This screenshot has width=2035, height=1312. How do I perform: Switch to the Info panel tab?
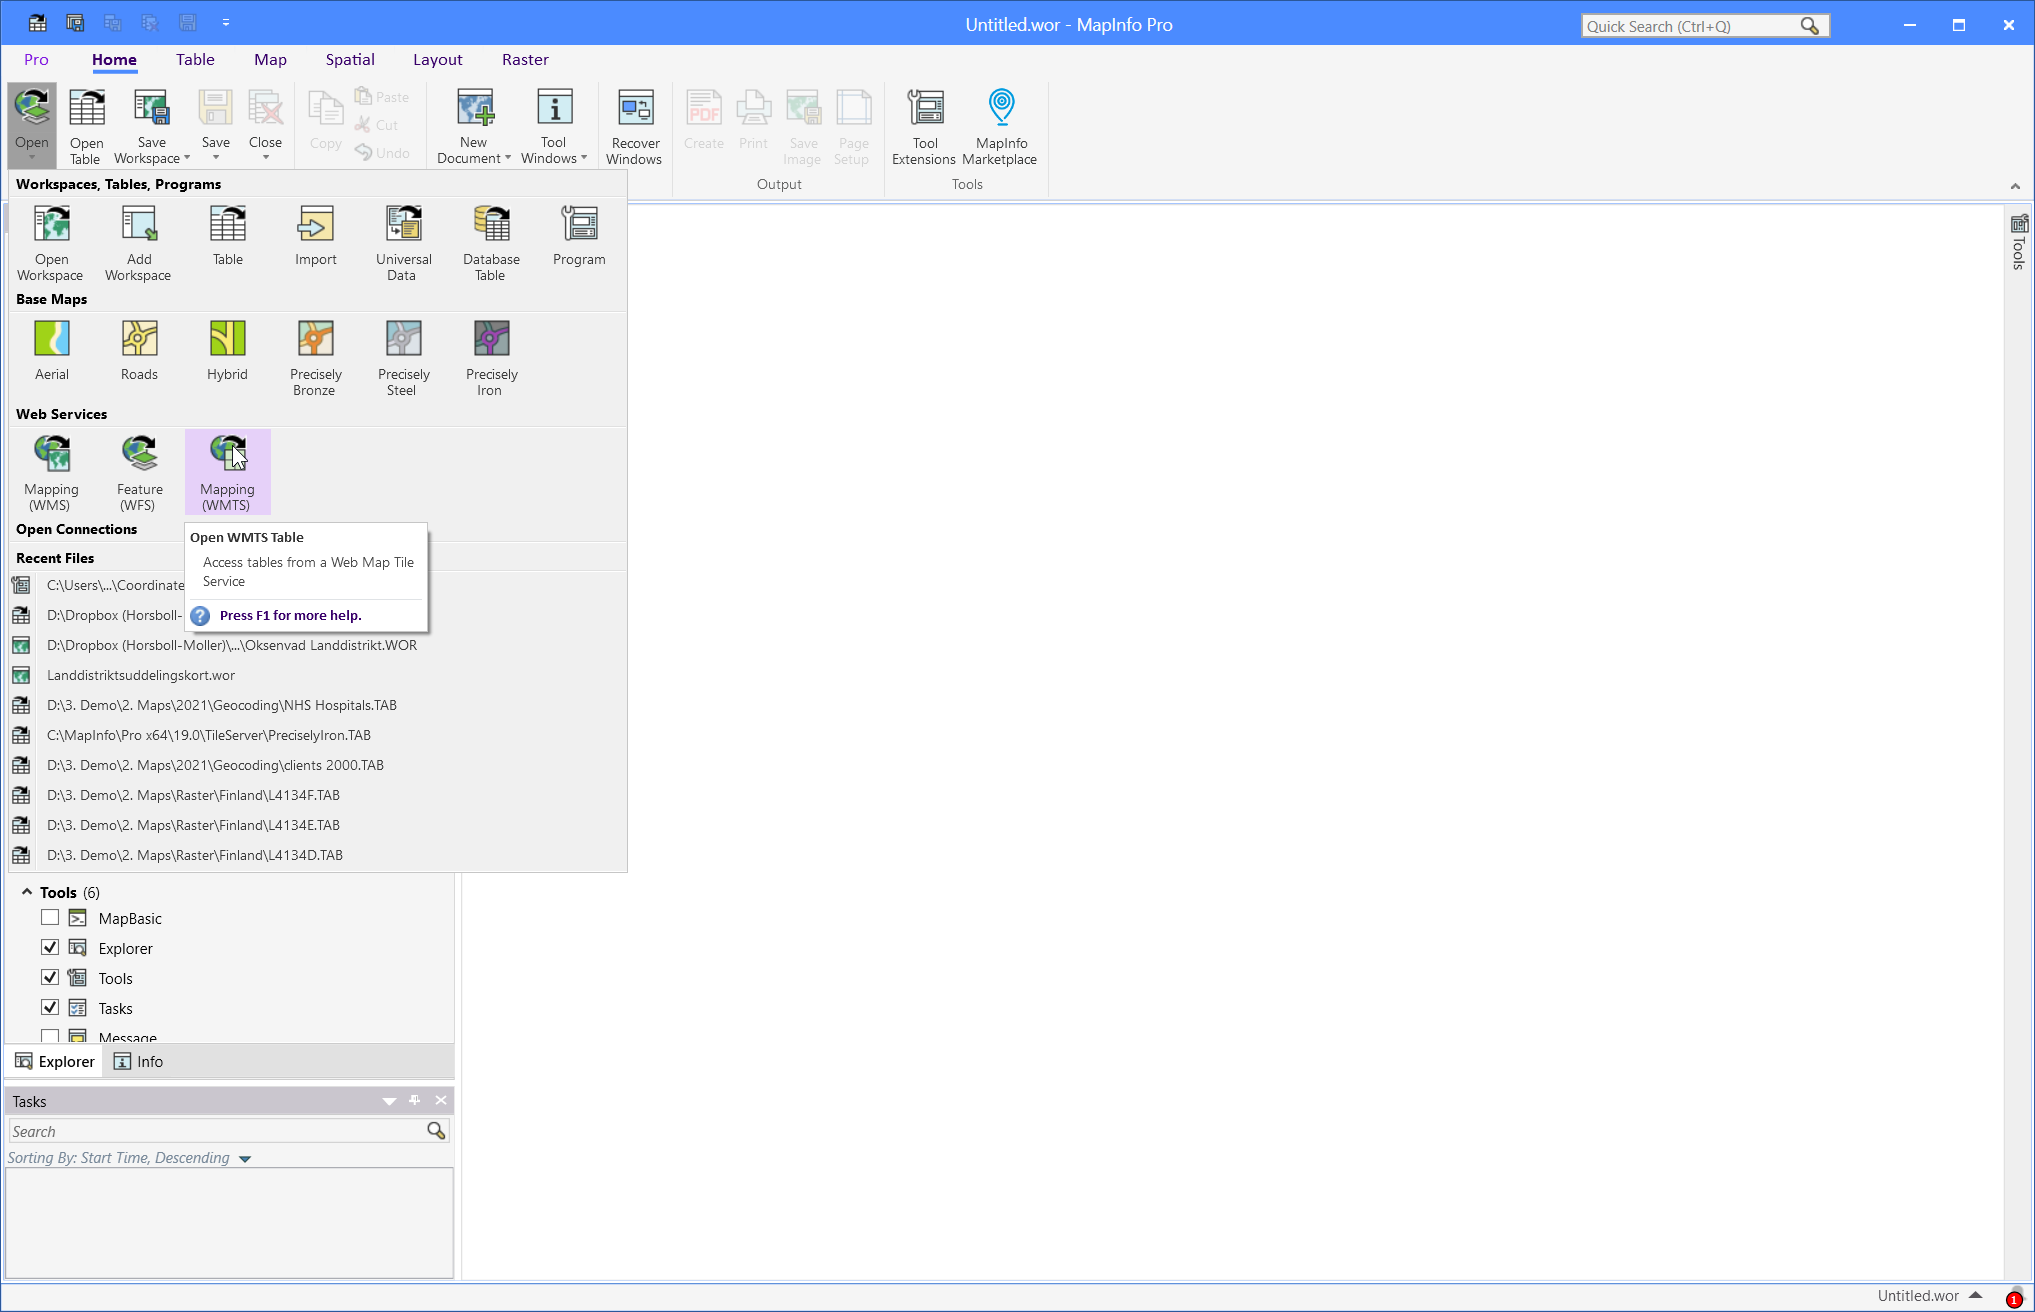(138, 1061)
